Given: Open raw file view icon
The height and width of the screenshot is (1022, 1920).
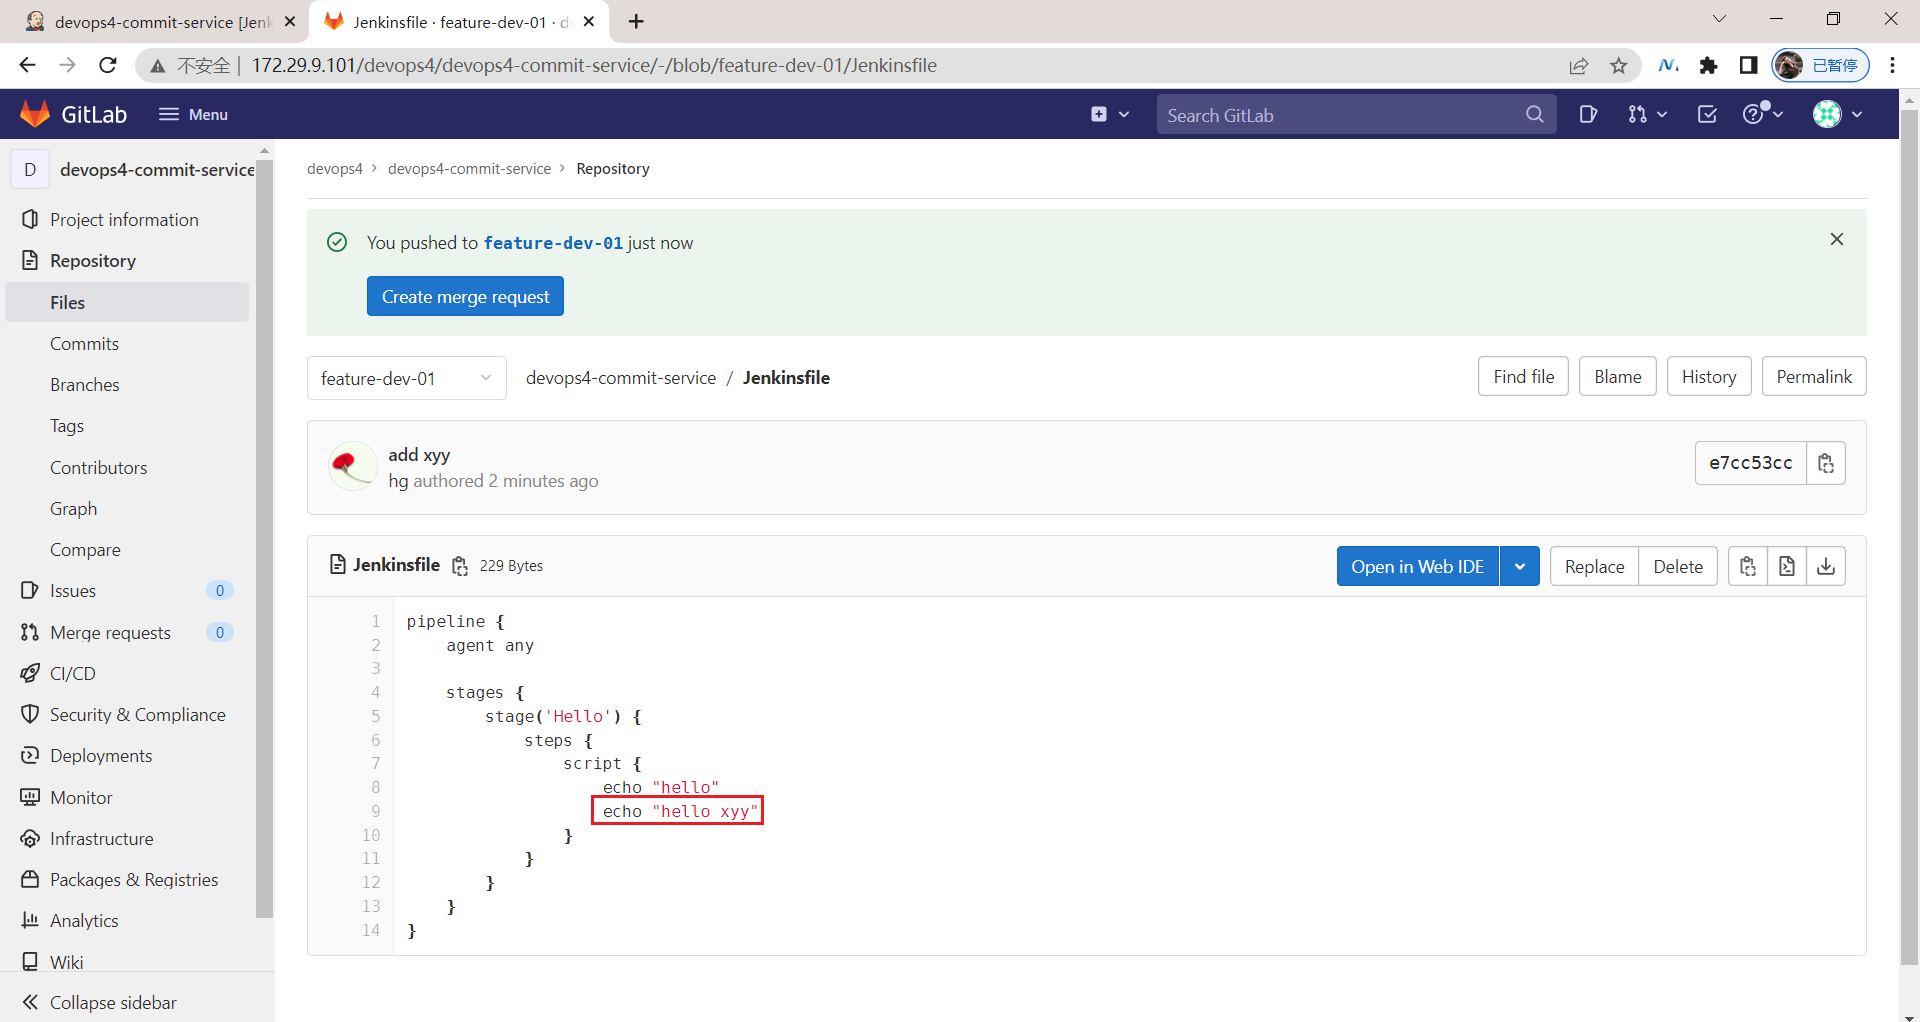Looking at the screenshot, I should pos(1787,566).
